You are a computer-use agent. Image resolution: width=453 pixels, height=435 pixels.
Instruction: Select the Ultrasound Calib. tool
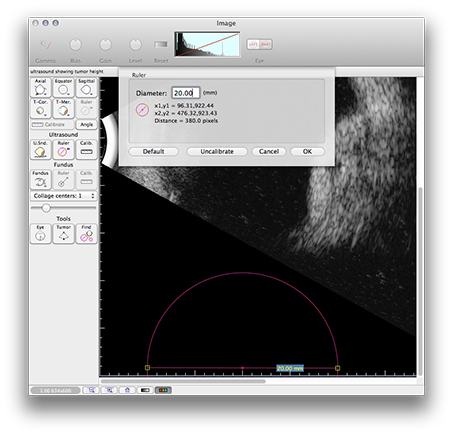click(x=86, y=150)
